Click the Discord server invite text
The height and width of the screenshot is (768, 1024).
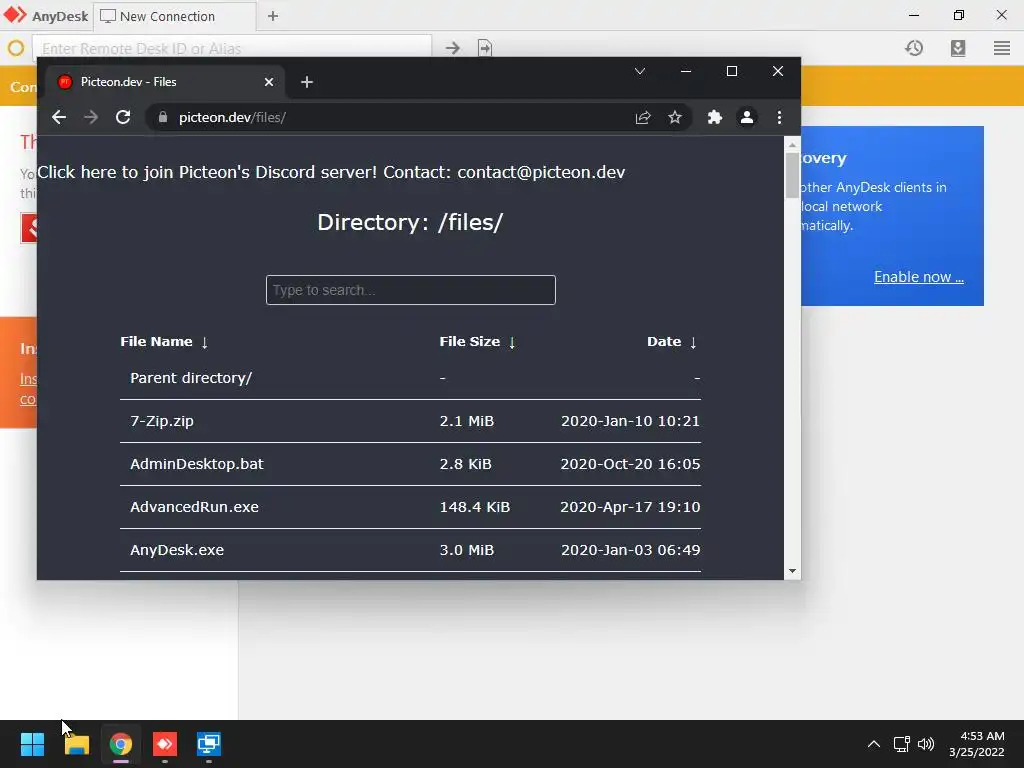pos(207,172)
